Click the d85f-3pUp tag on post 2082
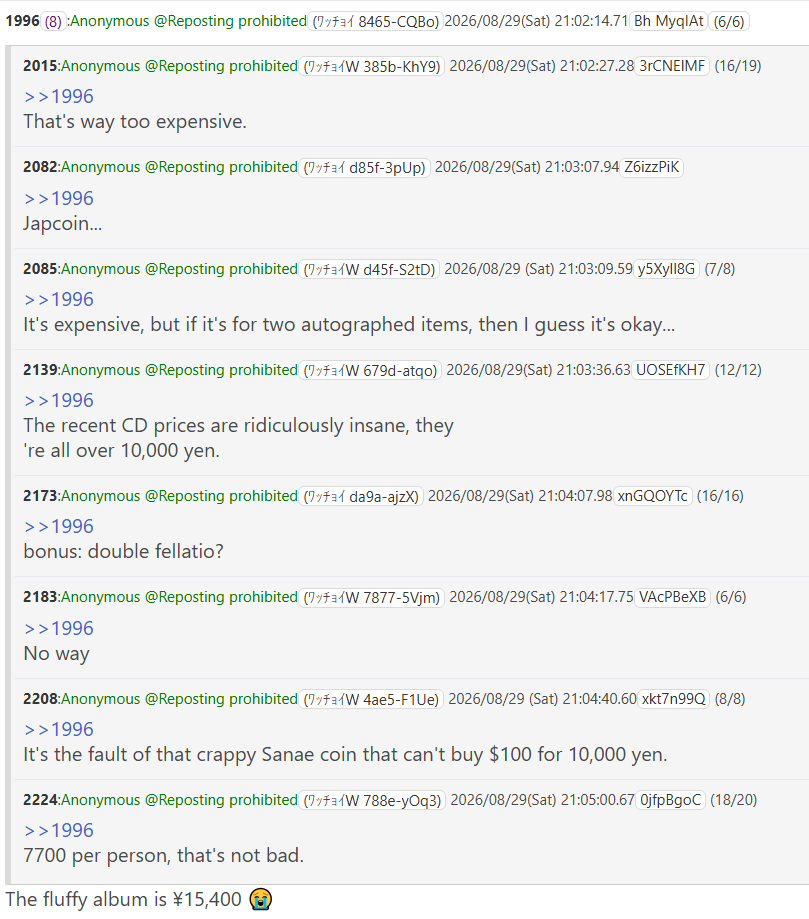Image resolution: width=809 pixels, height=919 pixels. coord(365,168)
